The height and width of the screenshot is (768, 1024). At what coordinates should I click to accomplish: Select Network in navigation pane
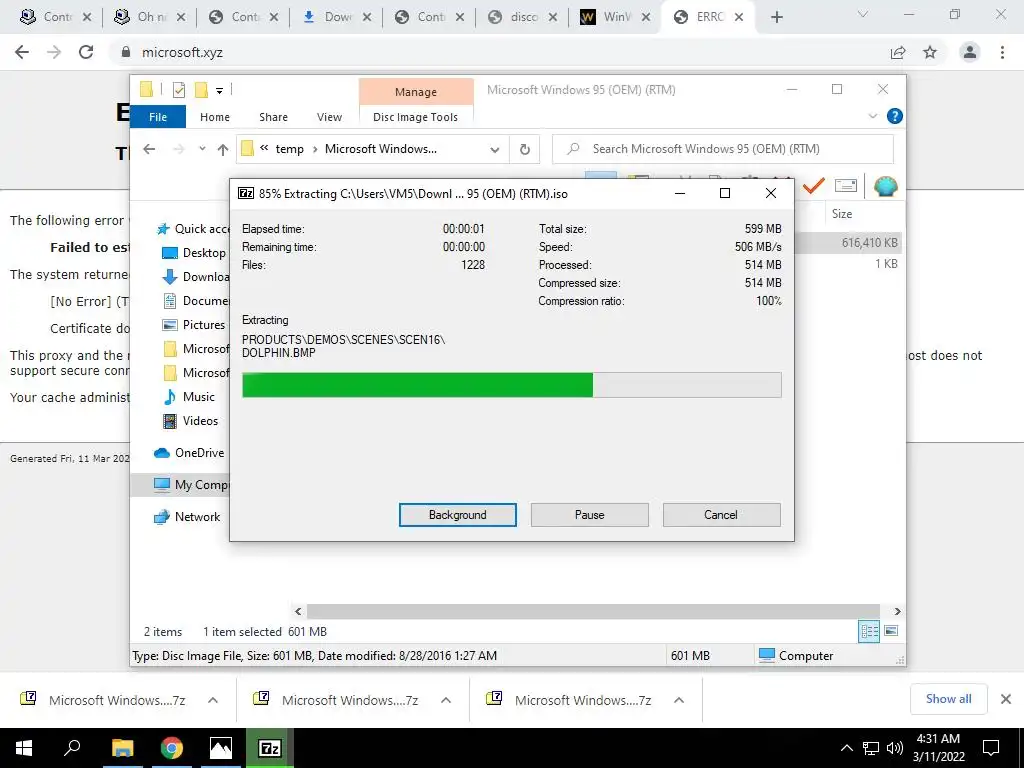[187, 517]
